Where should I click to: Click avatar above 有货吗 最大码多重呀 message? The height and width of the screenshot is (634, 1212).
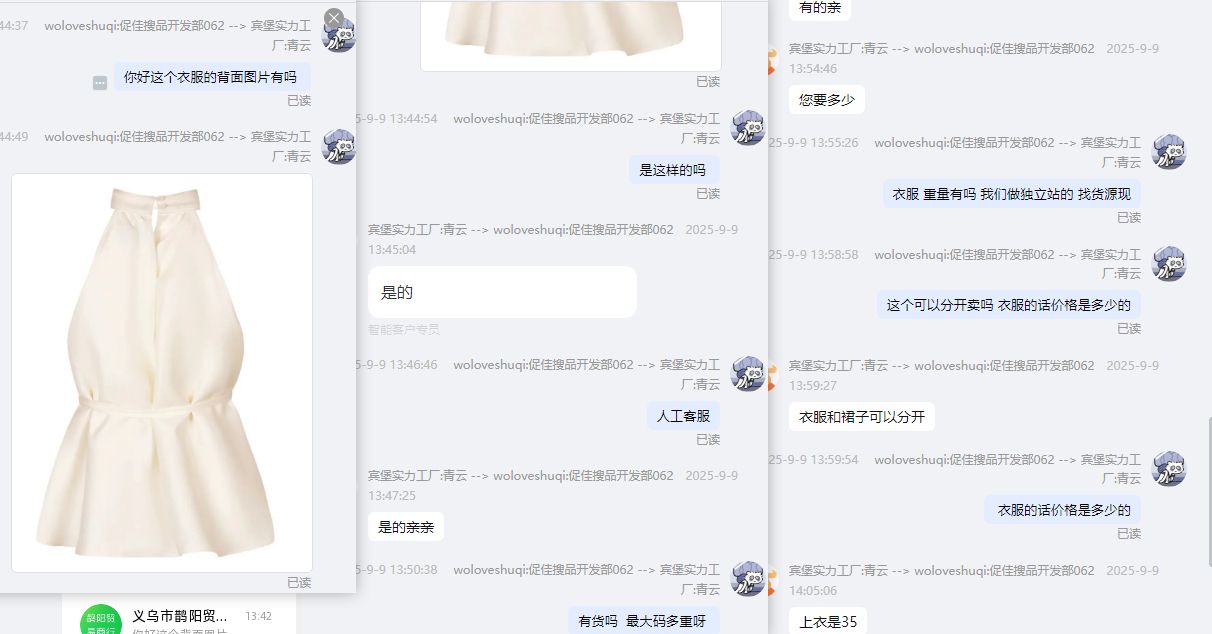point(748,579)
